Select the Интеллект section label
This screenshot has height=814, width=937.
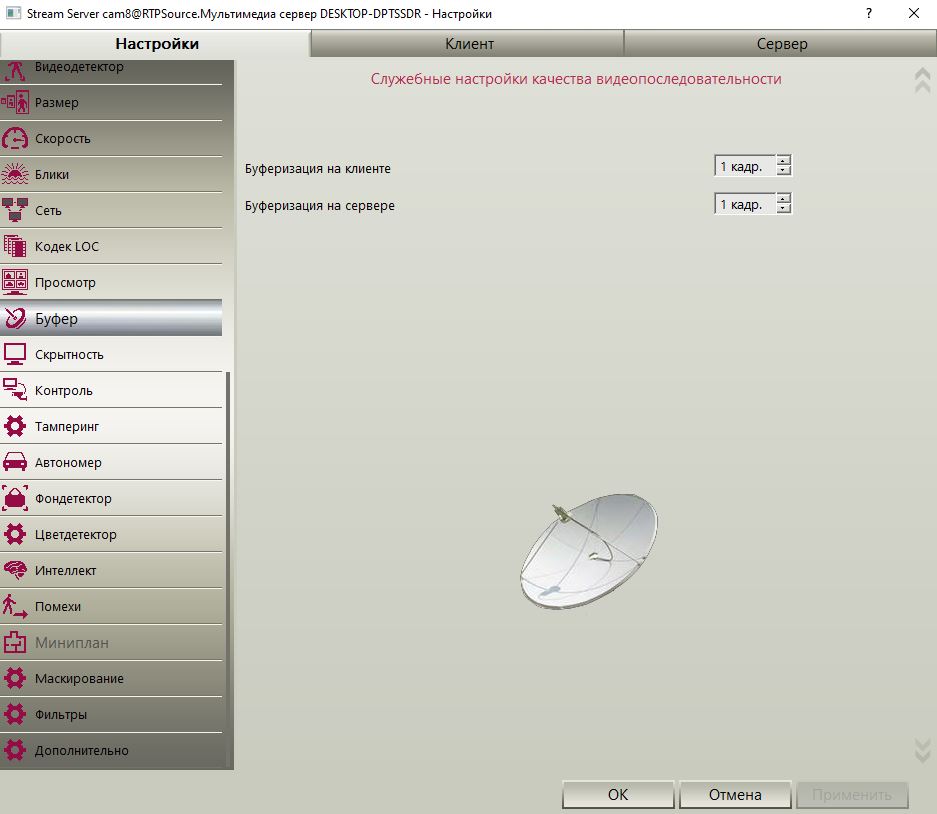pyautogui.click(x=65, y=570)
